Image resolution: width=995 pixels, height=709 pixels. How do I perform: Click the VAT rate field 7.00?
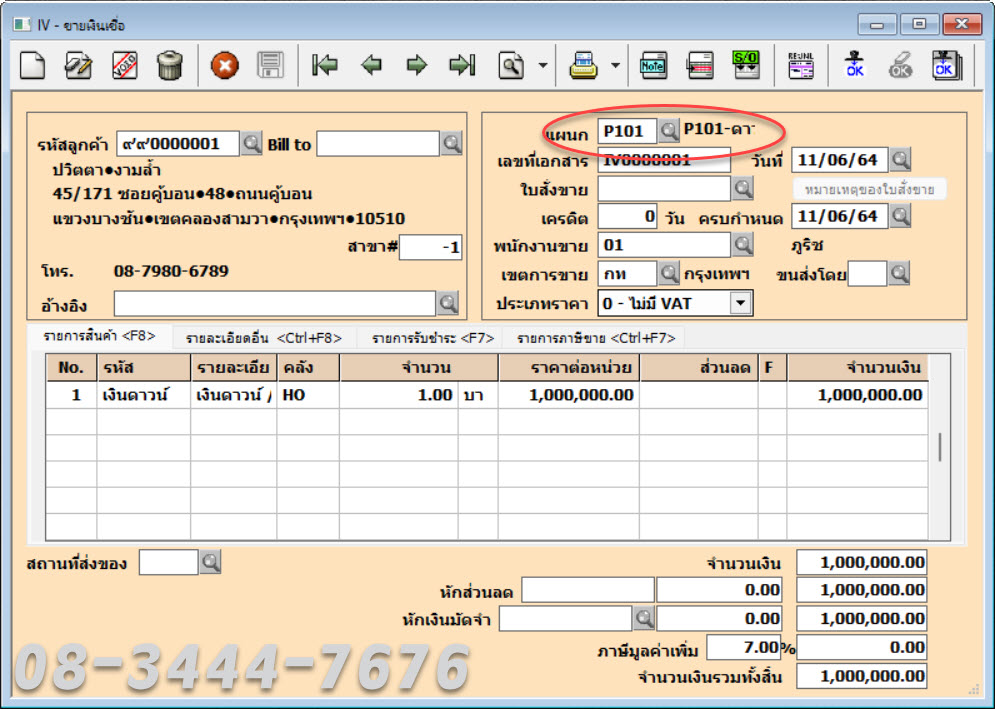click(x=744, y=647)
